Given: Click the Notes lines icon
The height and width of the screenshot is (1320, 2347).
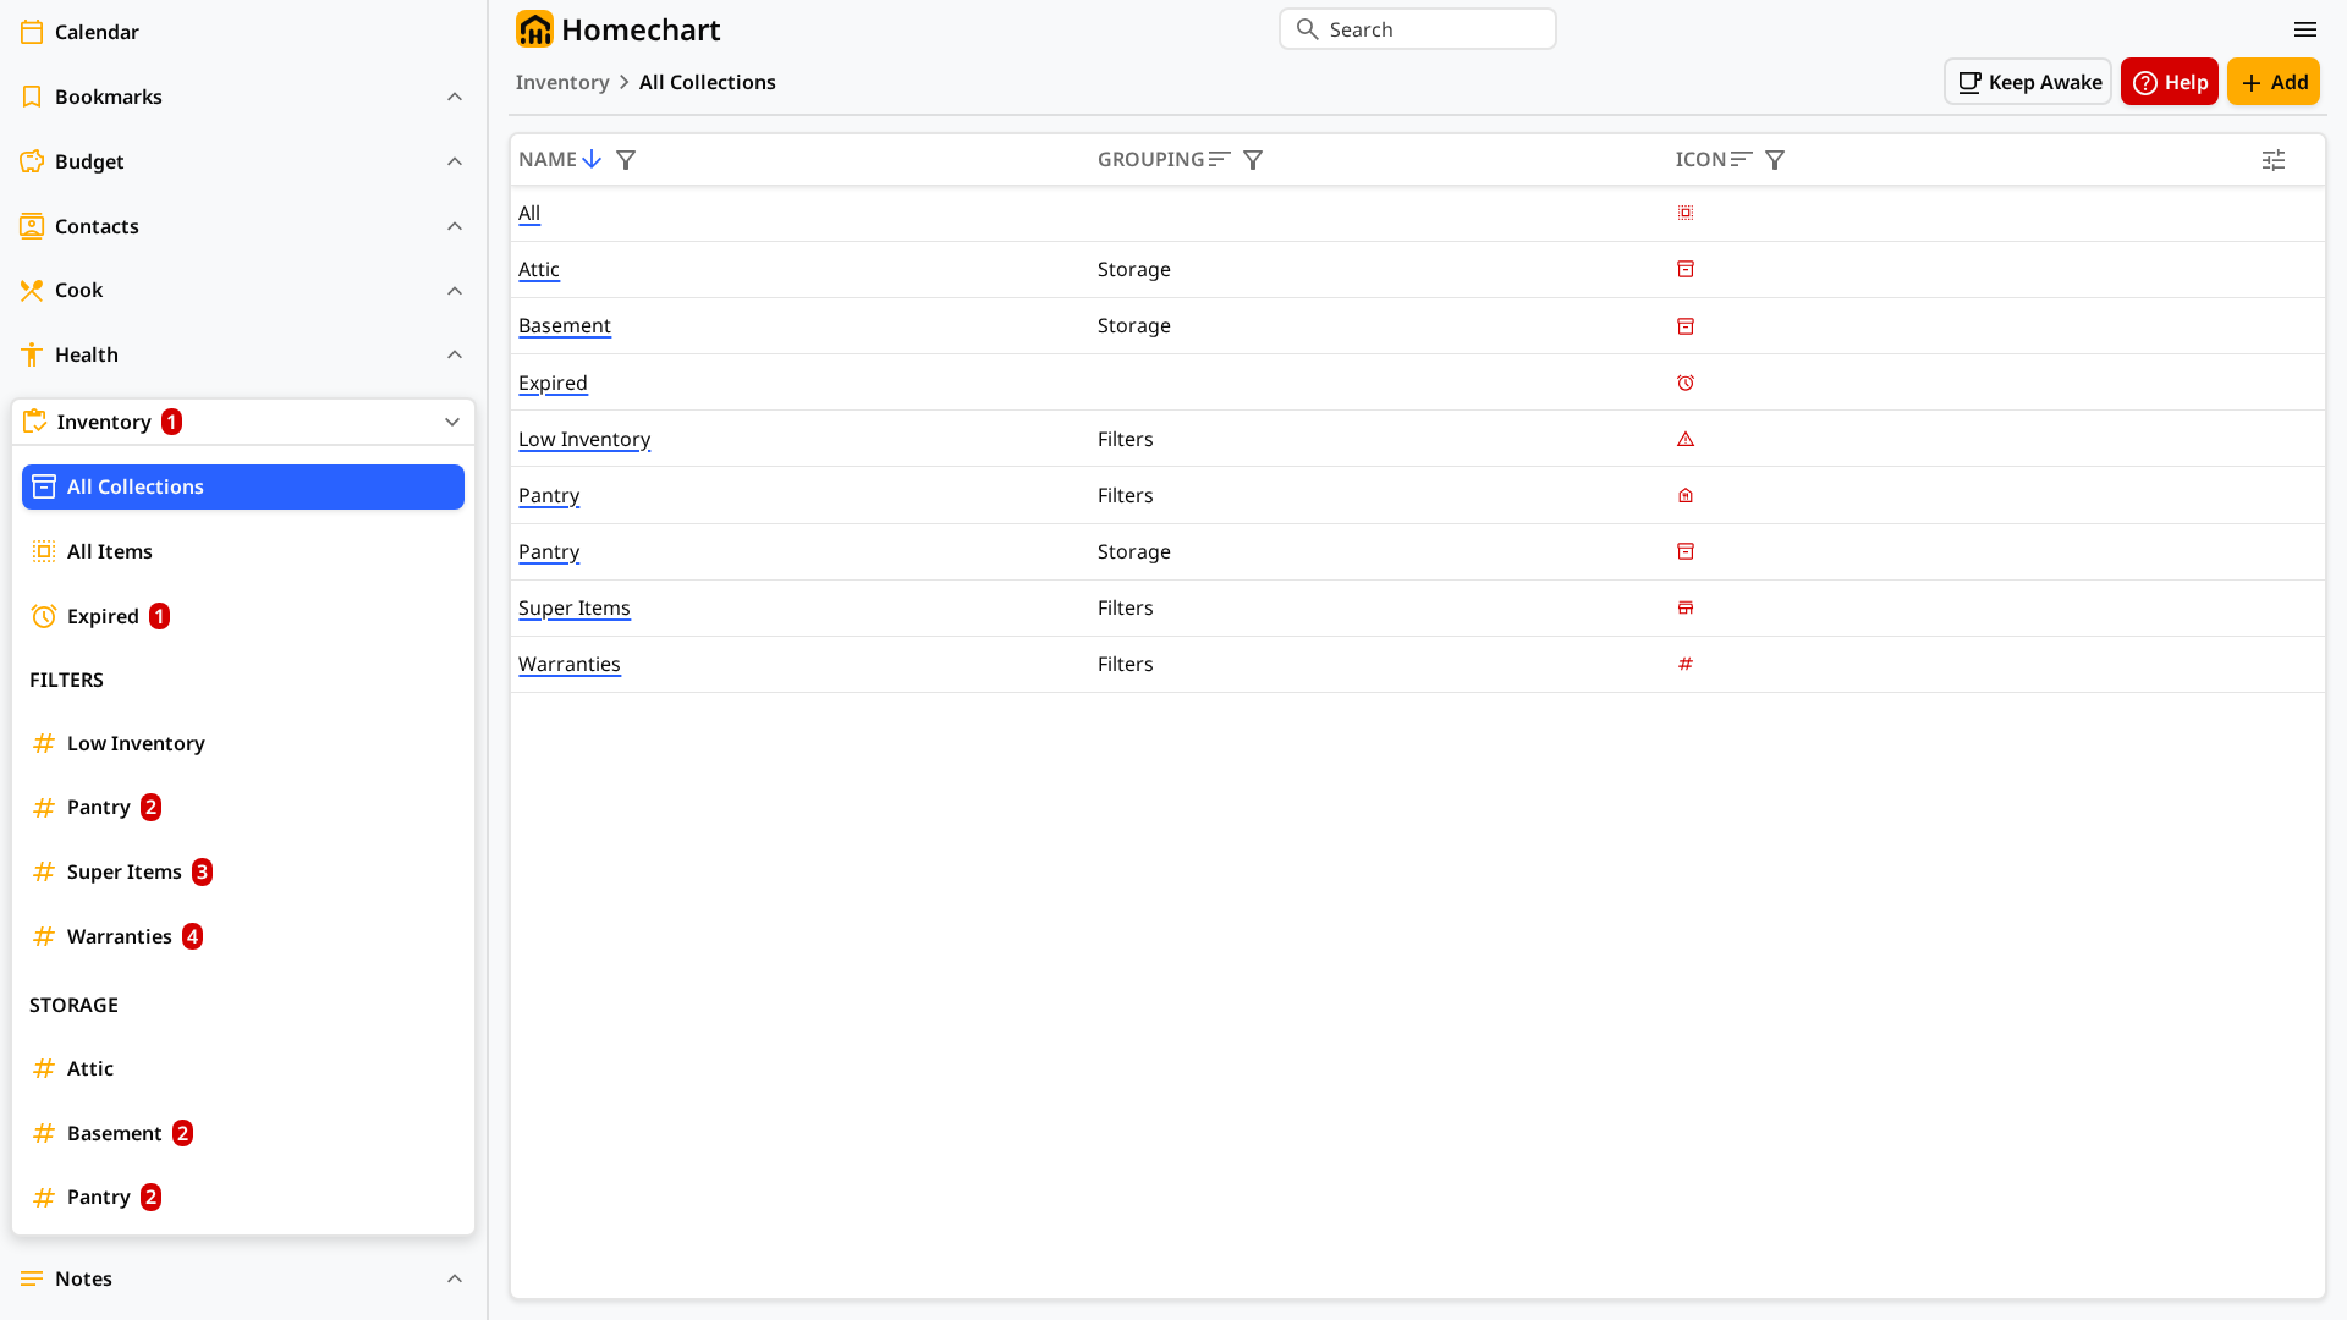Looking at the screenshot, I should (32, 1279).
